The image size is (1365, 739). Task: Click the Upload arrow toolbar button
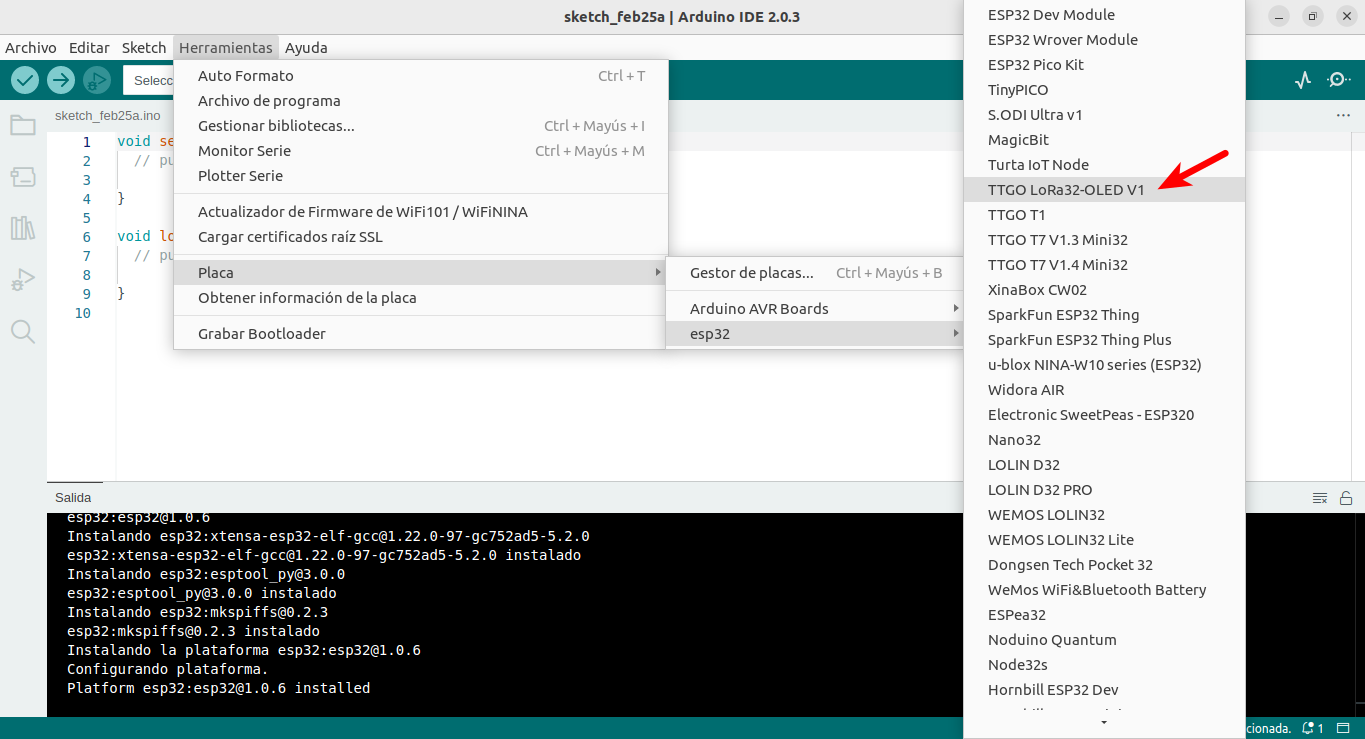(61, 80)
